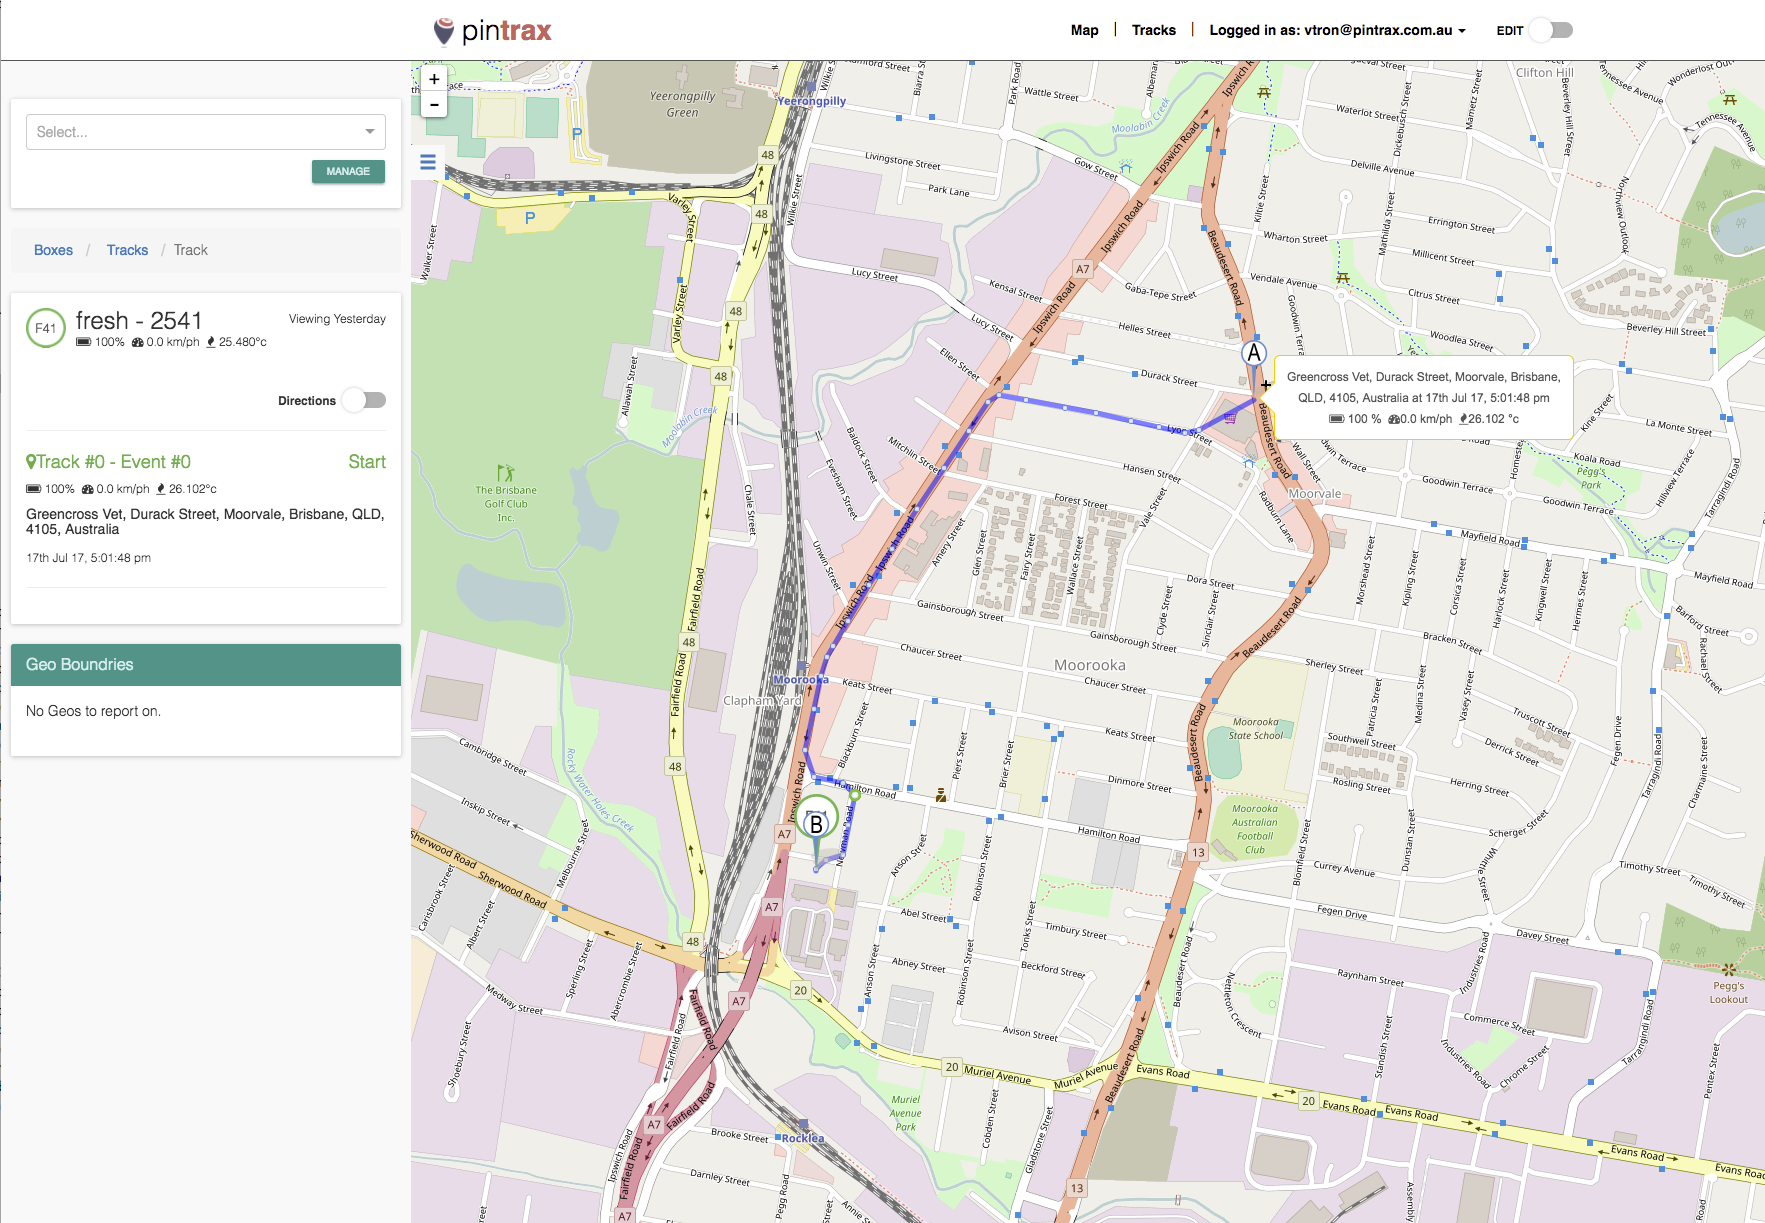Viewport: 1765px width, 1223px height.
Task: Click the Geo Boundries header
Action: pos(206,665)
